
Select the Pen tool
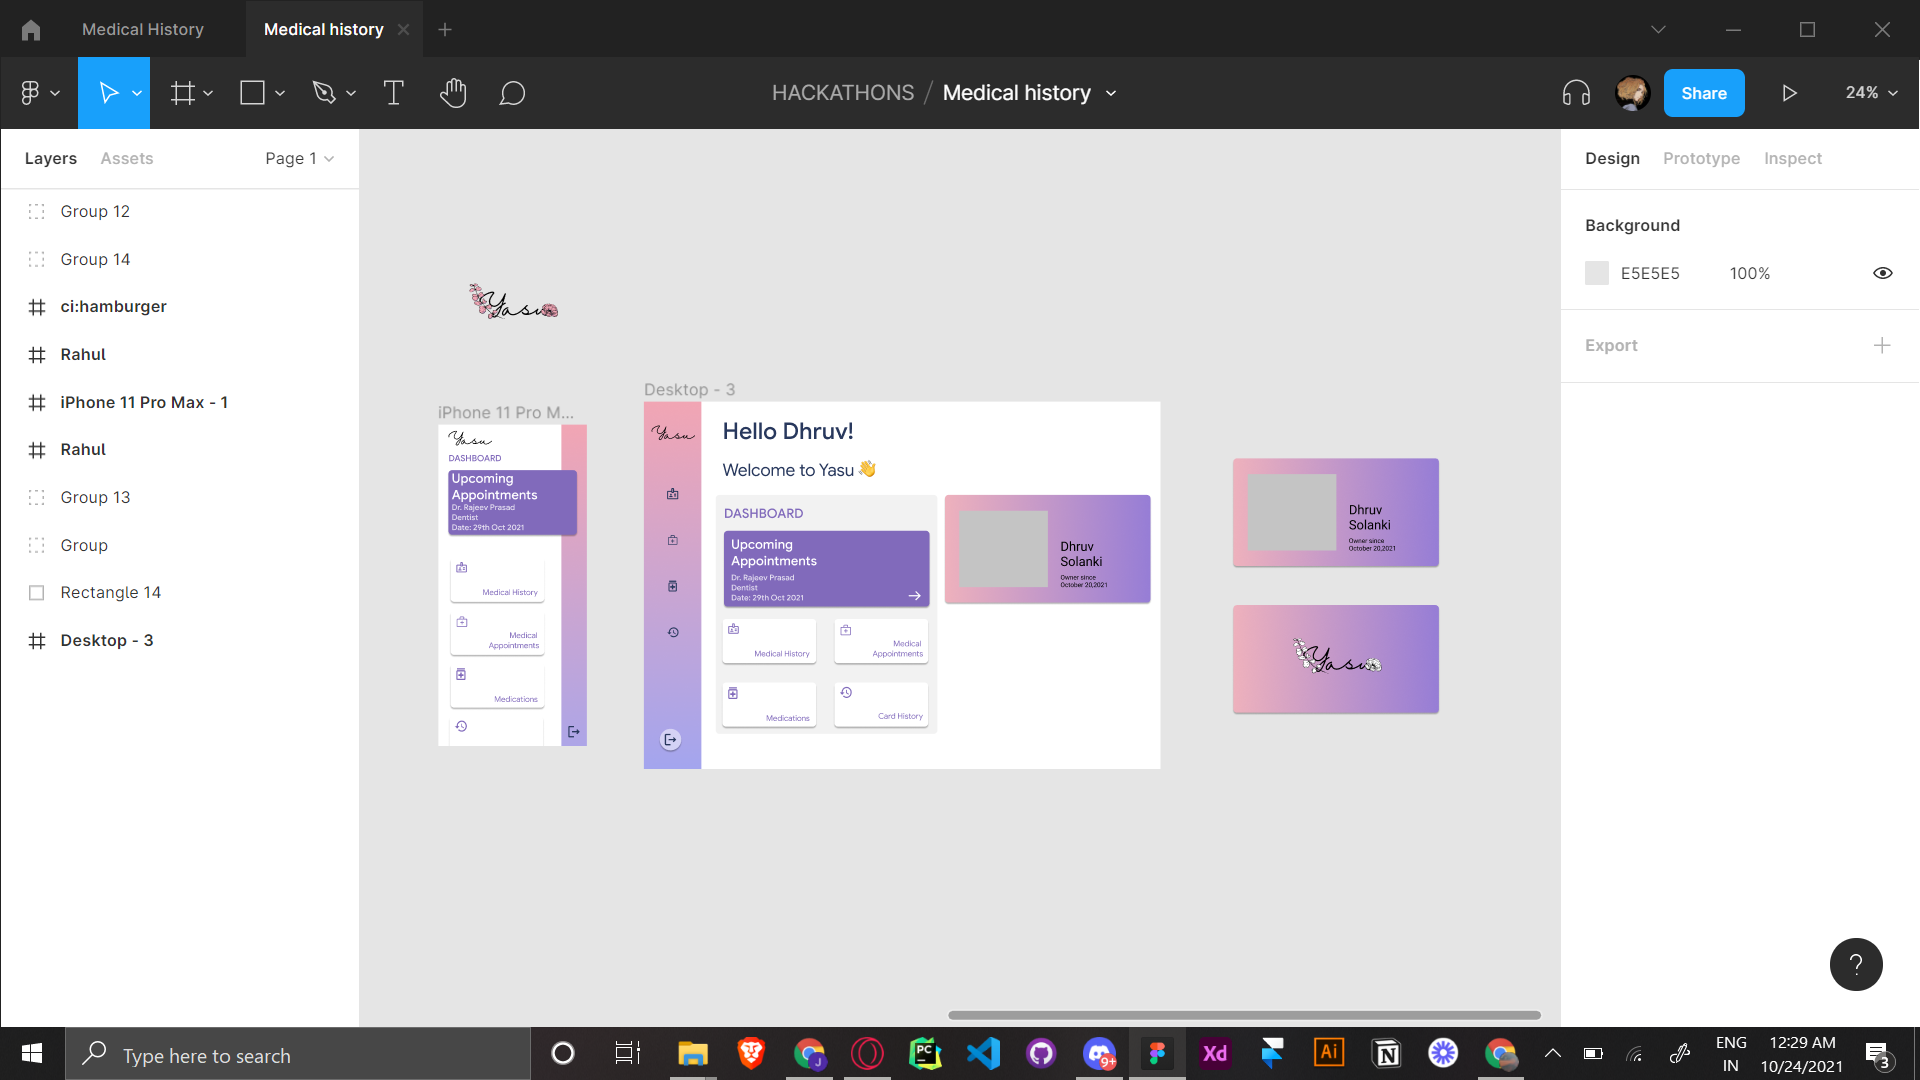[x=323, y=93]
